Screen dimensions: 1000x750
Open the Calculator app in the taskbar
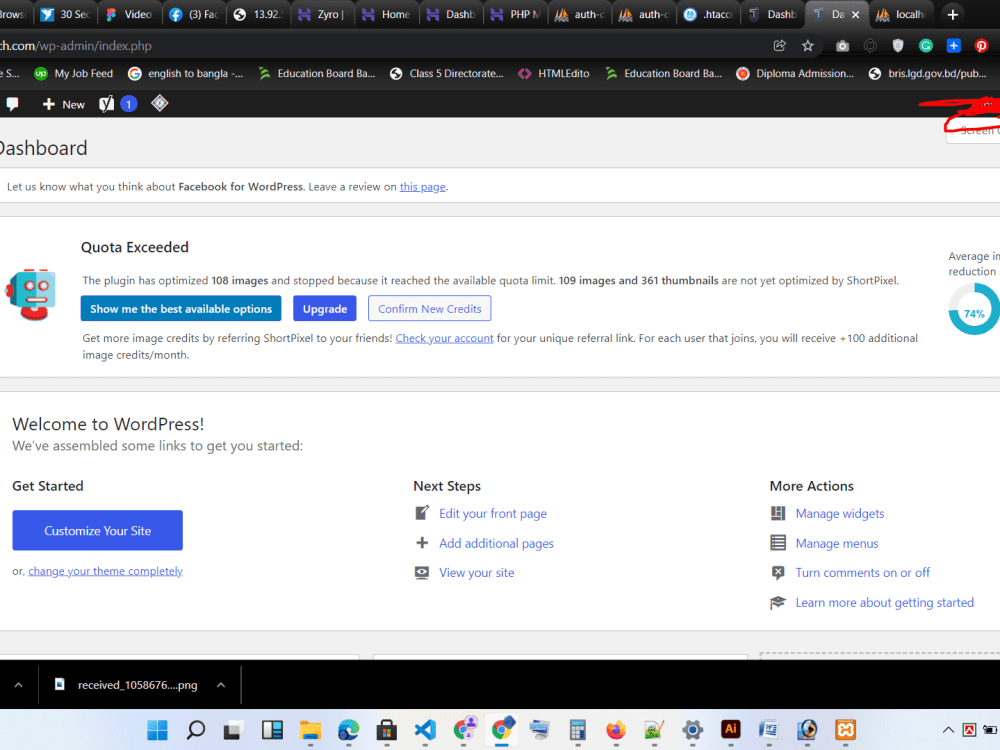pyautogui.click(x=578, y=730)
